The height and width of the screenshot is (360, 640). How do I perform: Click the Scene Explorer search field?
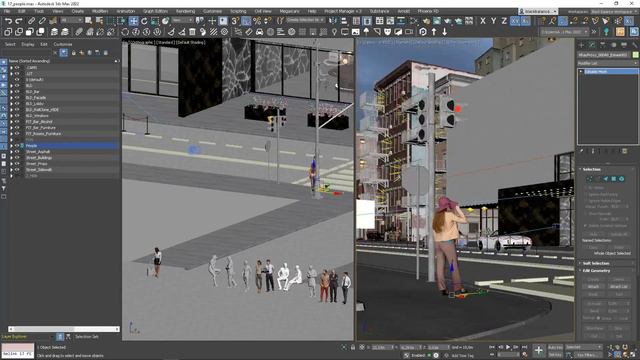click(x=27, y=53)
